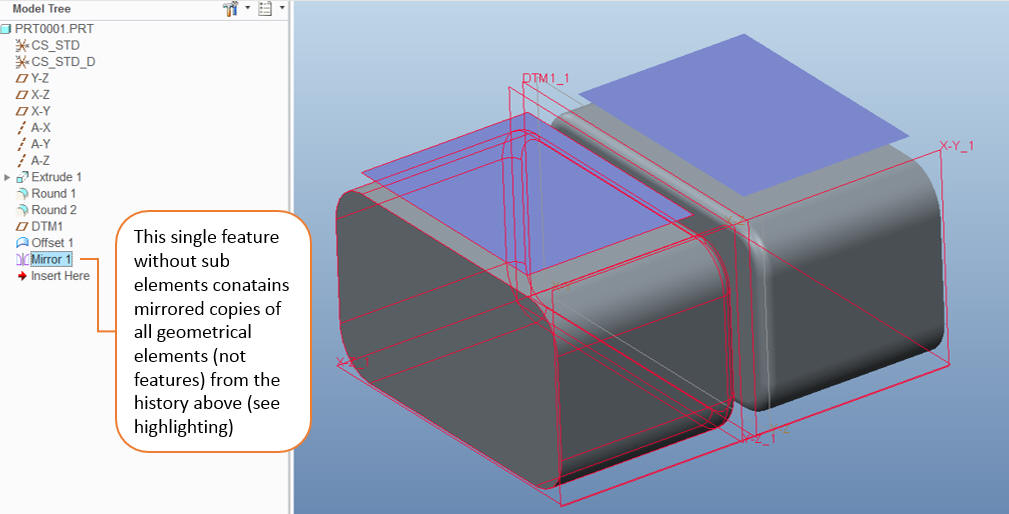Click the plane icon beside Y-Z
Image resolution: width=1009 pixels, height=514 pixels.
(x=22, y=78)
